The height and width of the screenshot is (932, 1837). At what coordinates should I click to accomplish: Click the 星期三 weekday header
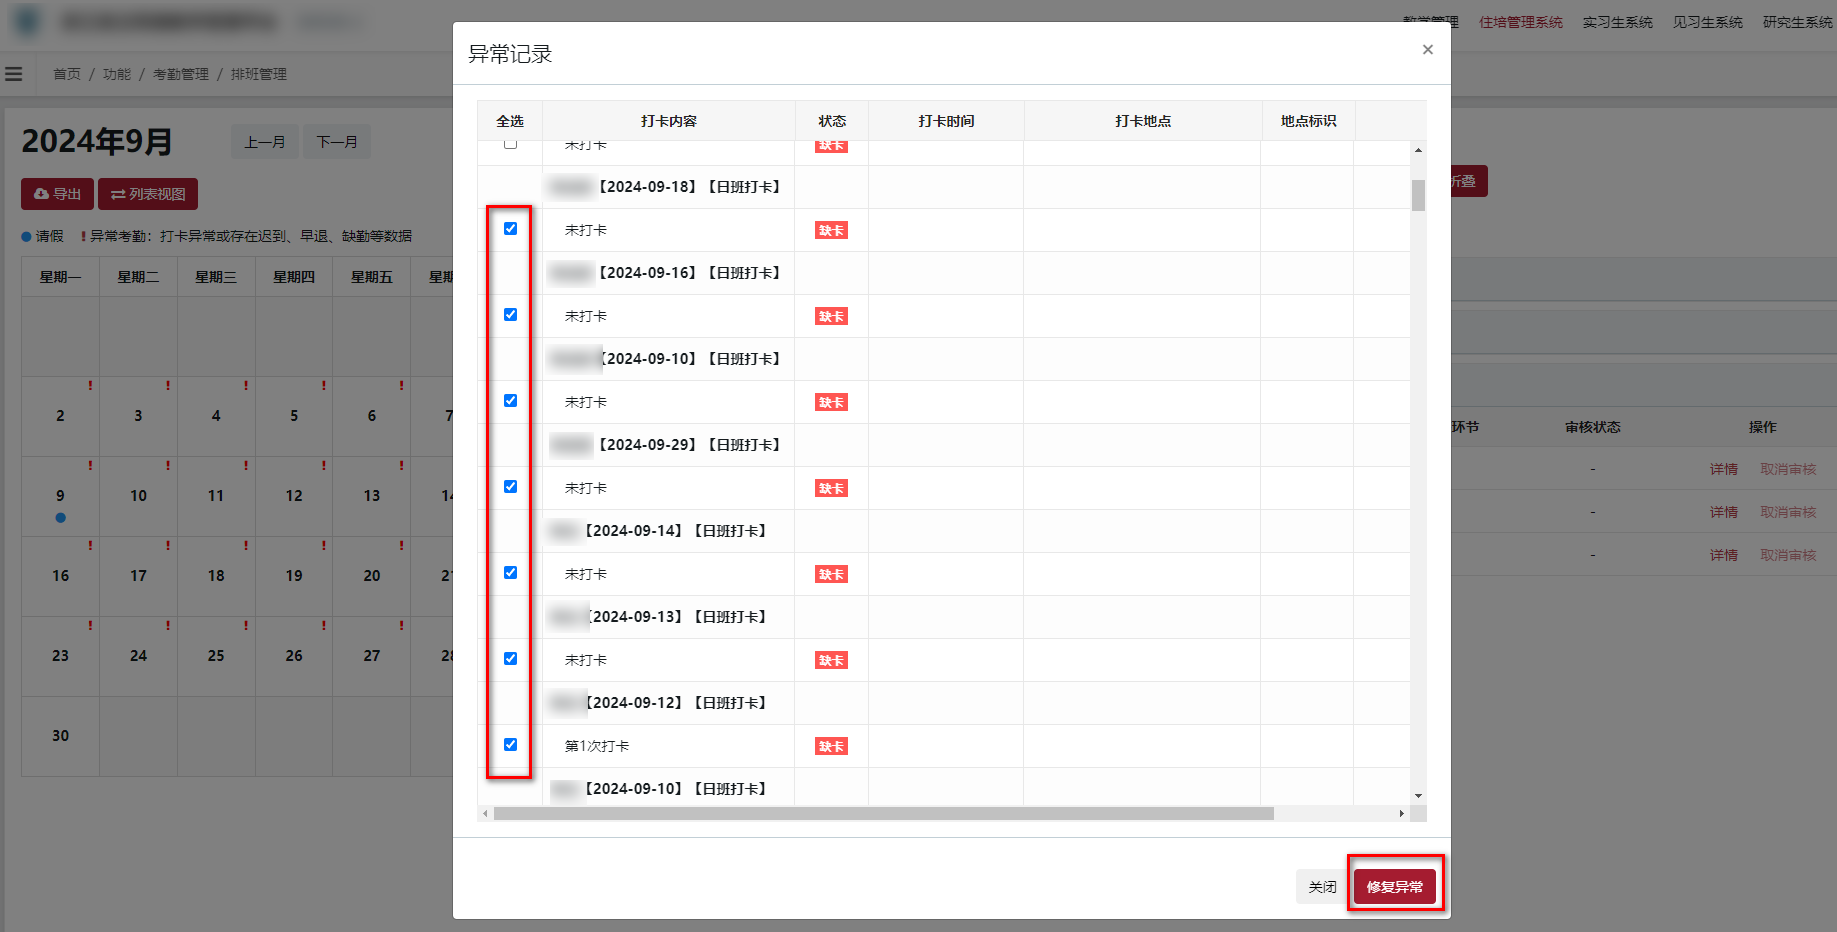tap(216, 277)
